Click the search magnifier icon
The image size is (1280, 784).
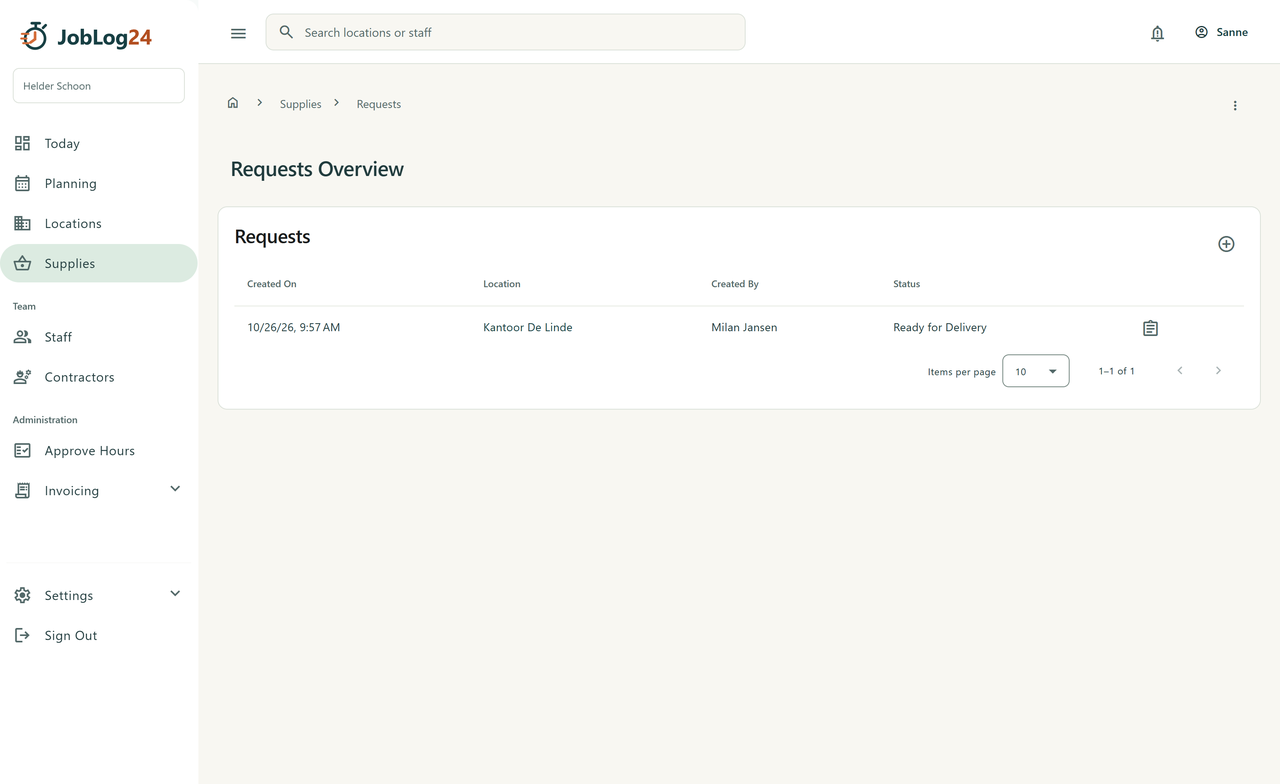click(x=286, y=32)
